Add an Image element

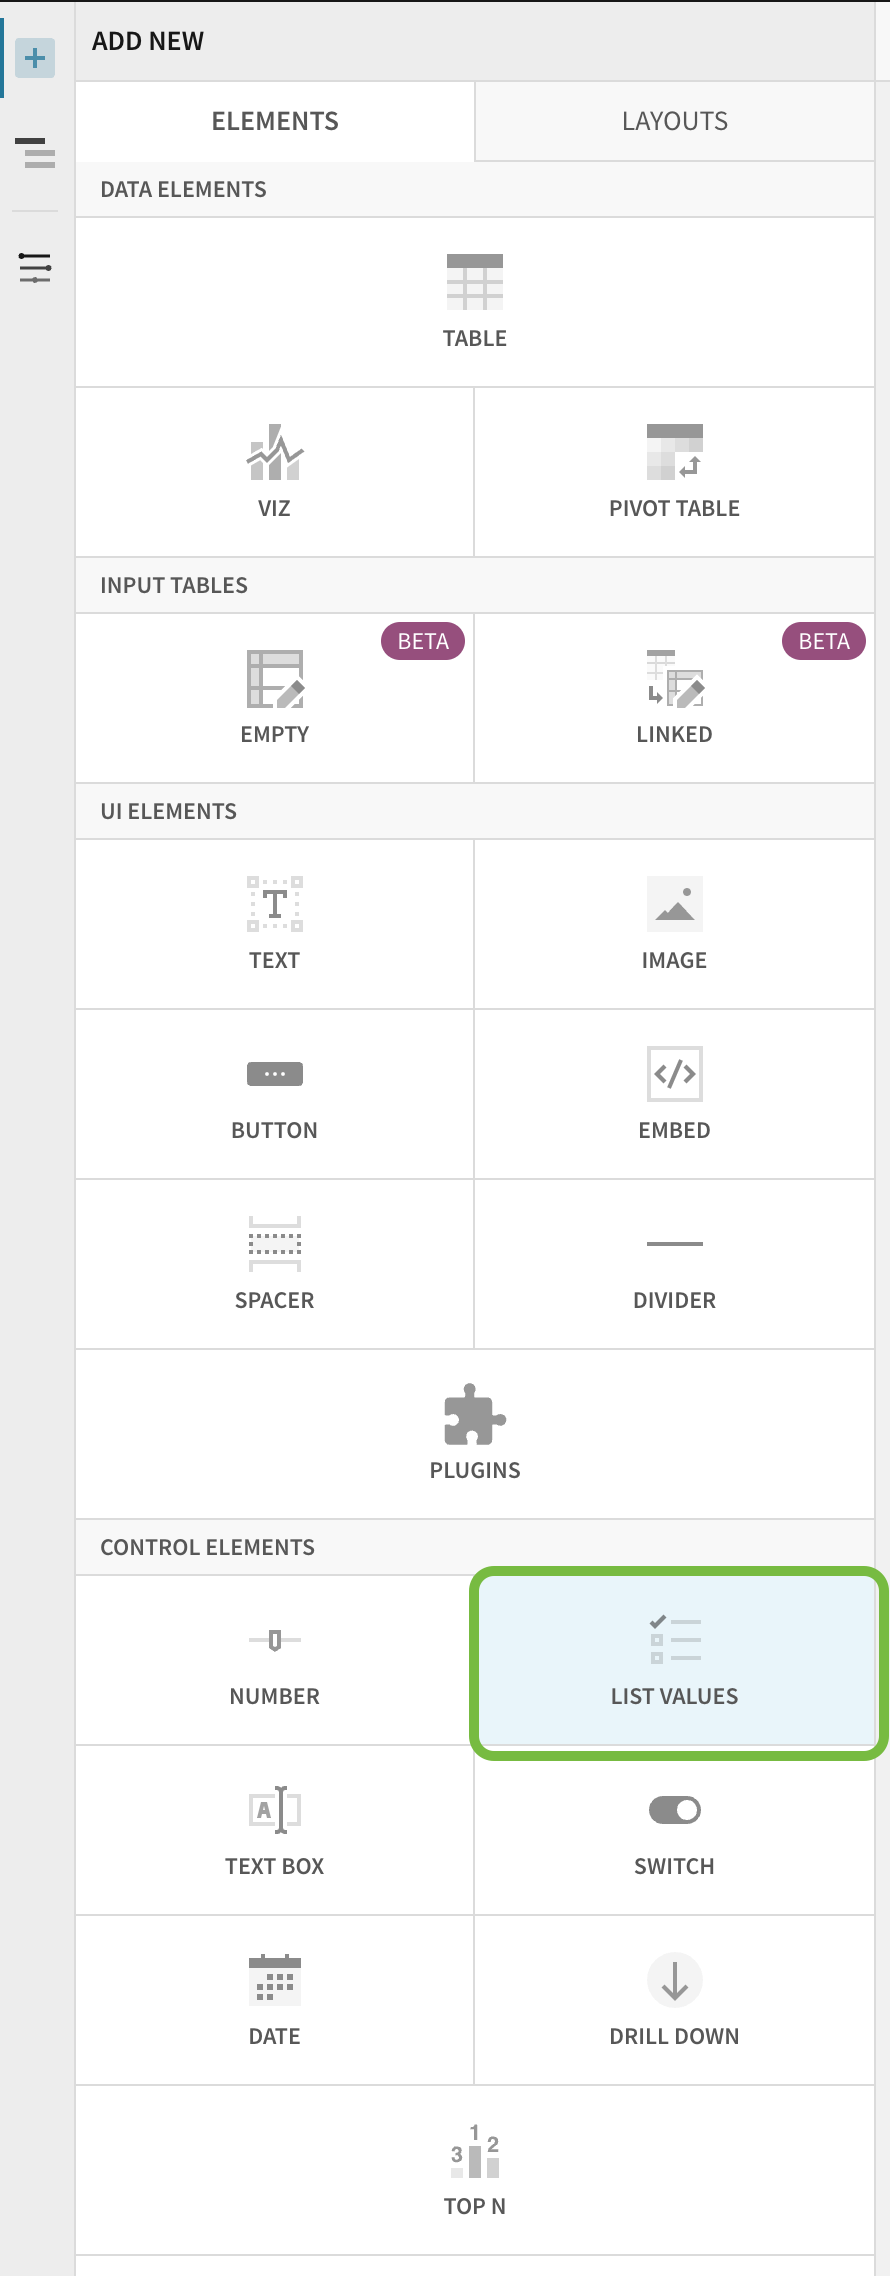(x=674, y=920)
